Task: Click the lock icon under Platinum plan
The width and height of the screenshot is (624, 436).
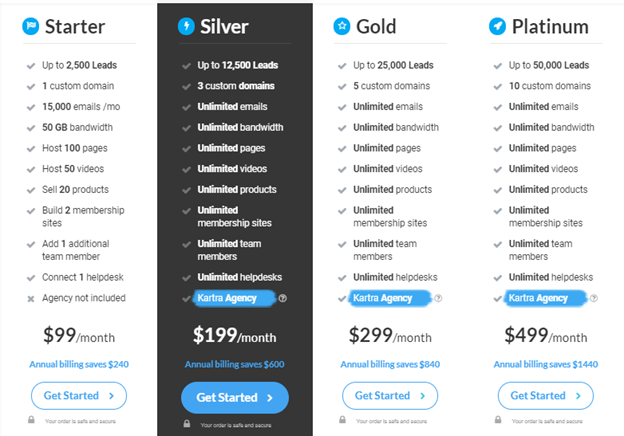Action: (x=498, y=420)
